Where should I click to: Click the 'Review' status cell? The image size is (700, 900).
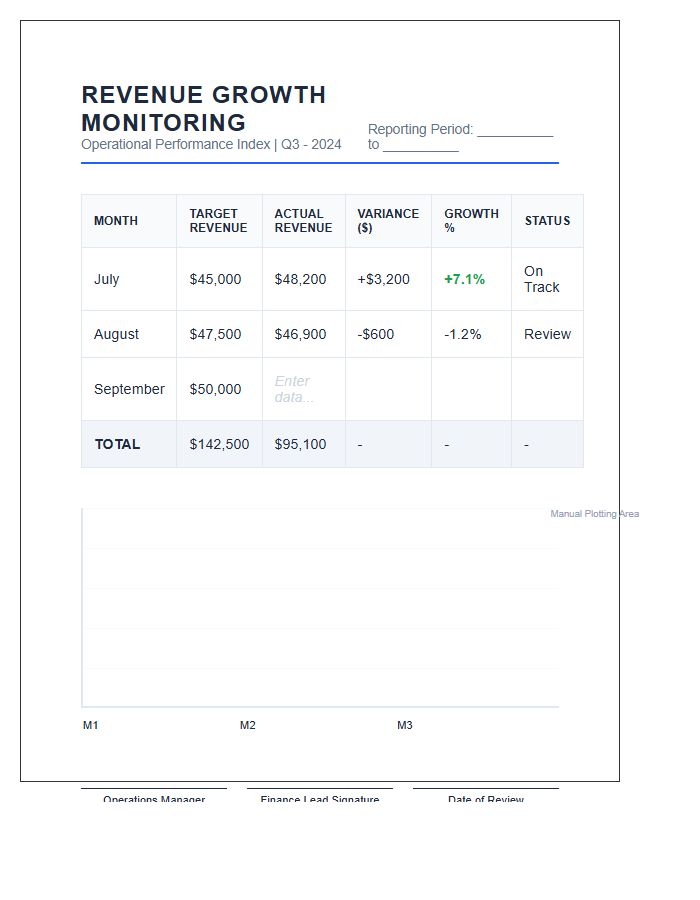[x=547, y=335]
